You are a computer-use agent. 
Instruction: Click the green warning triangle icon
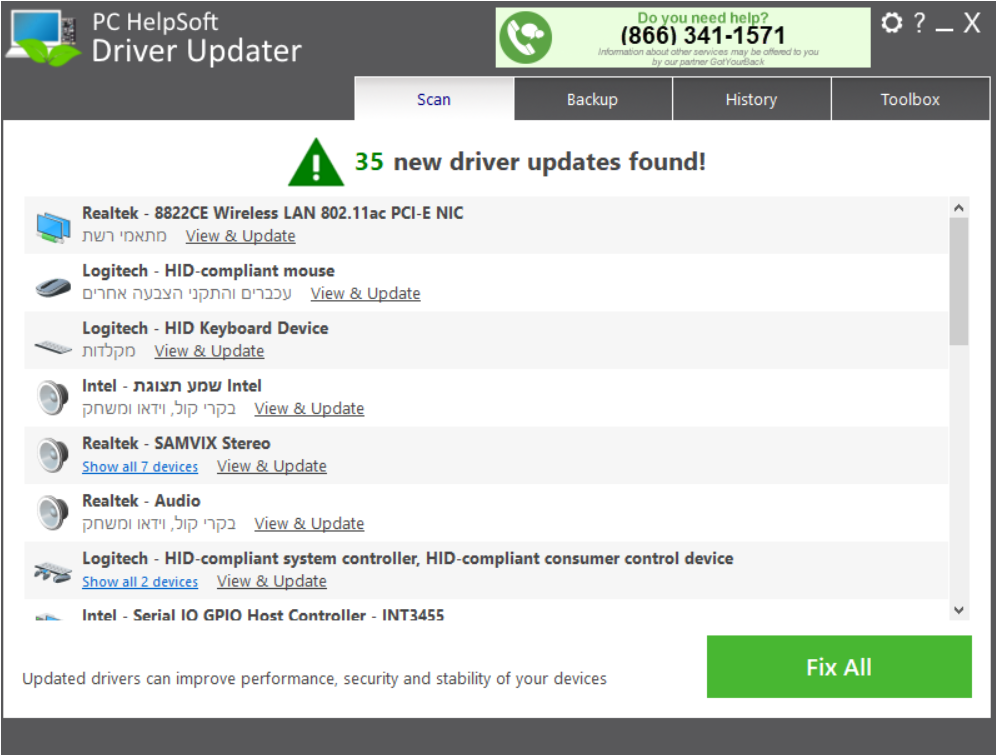pyautogui.click(x=316, y=162)
